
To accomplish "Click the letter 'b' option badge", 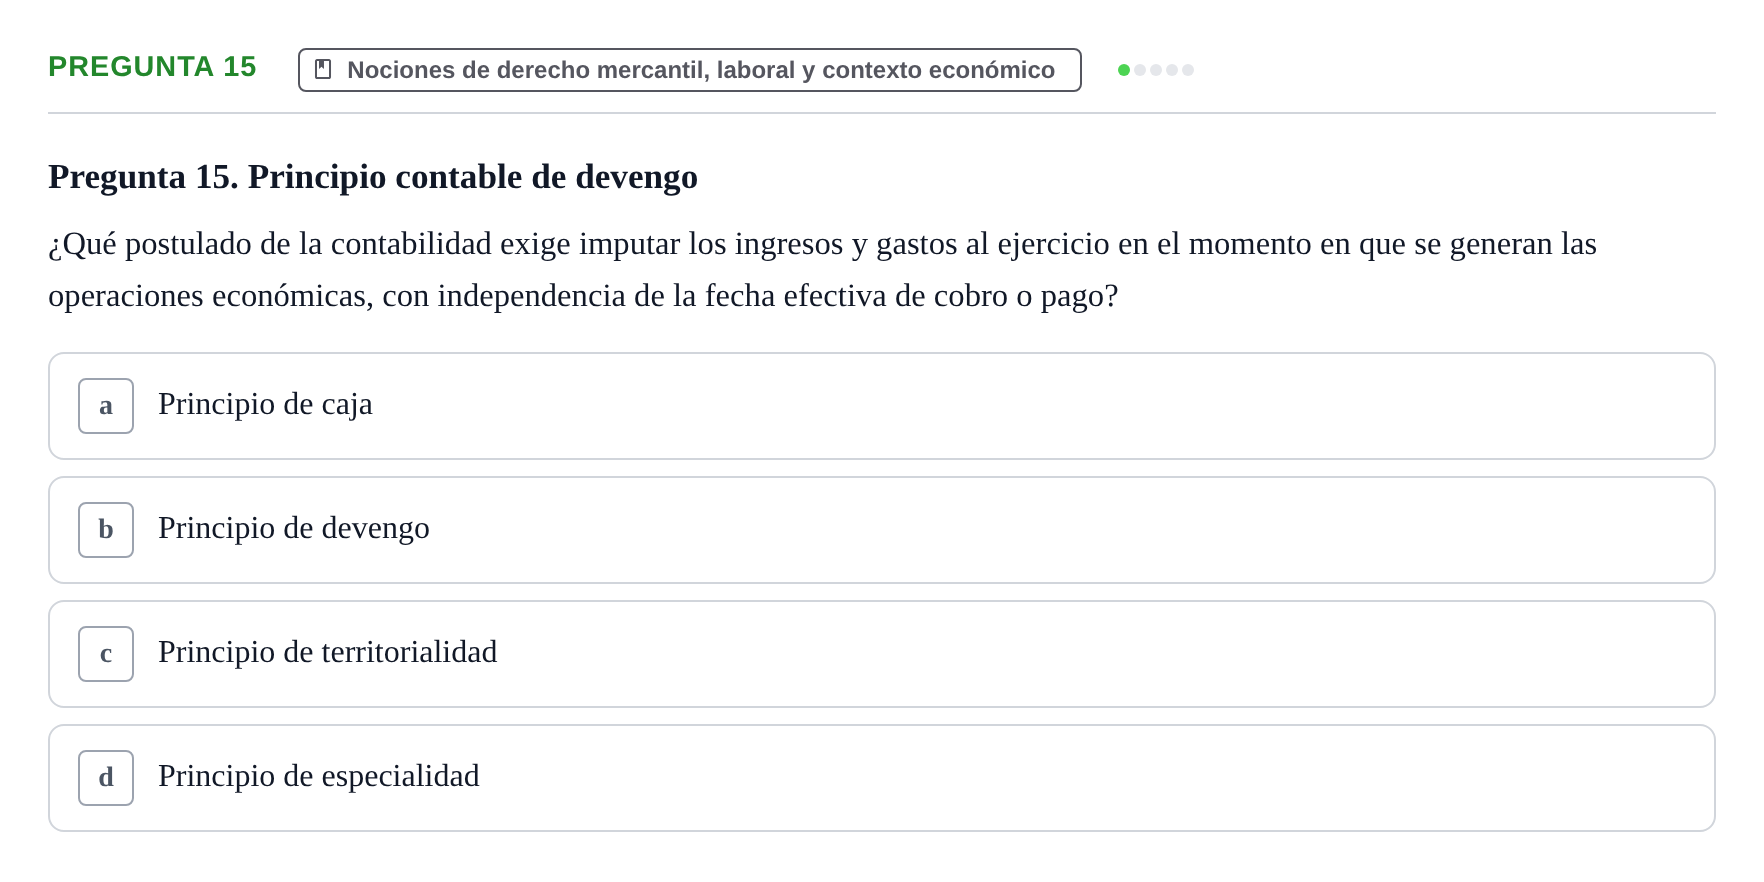I will pos(106,530).
